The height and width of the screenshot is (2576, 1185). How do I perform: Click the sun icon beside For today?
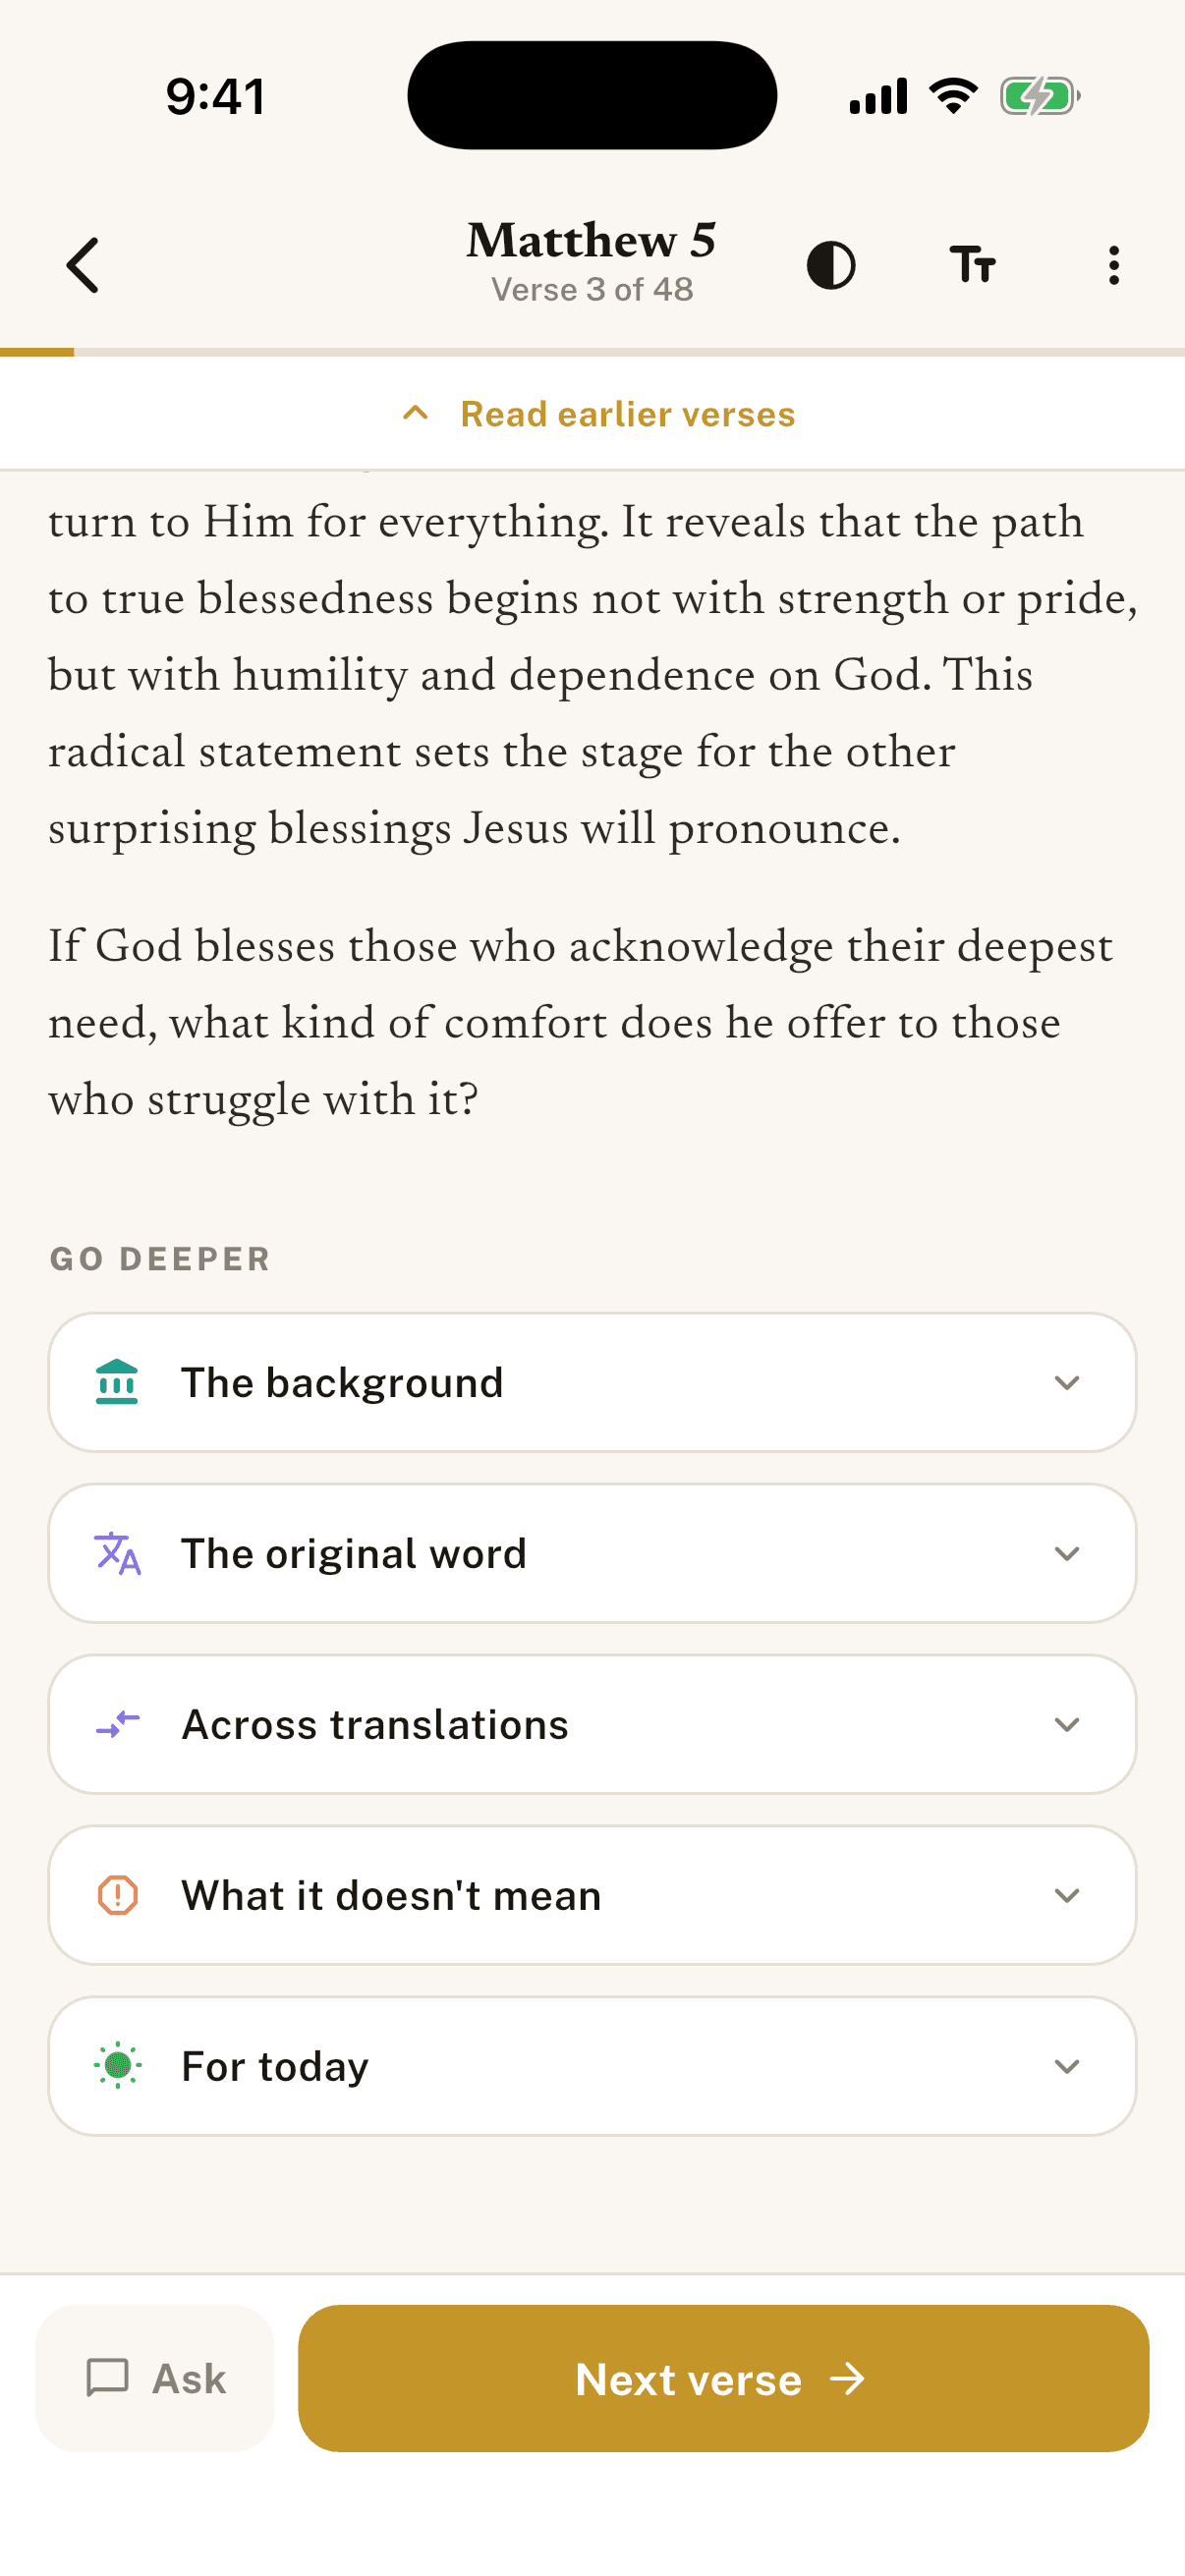click(117, 2066)
